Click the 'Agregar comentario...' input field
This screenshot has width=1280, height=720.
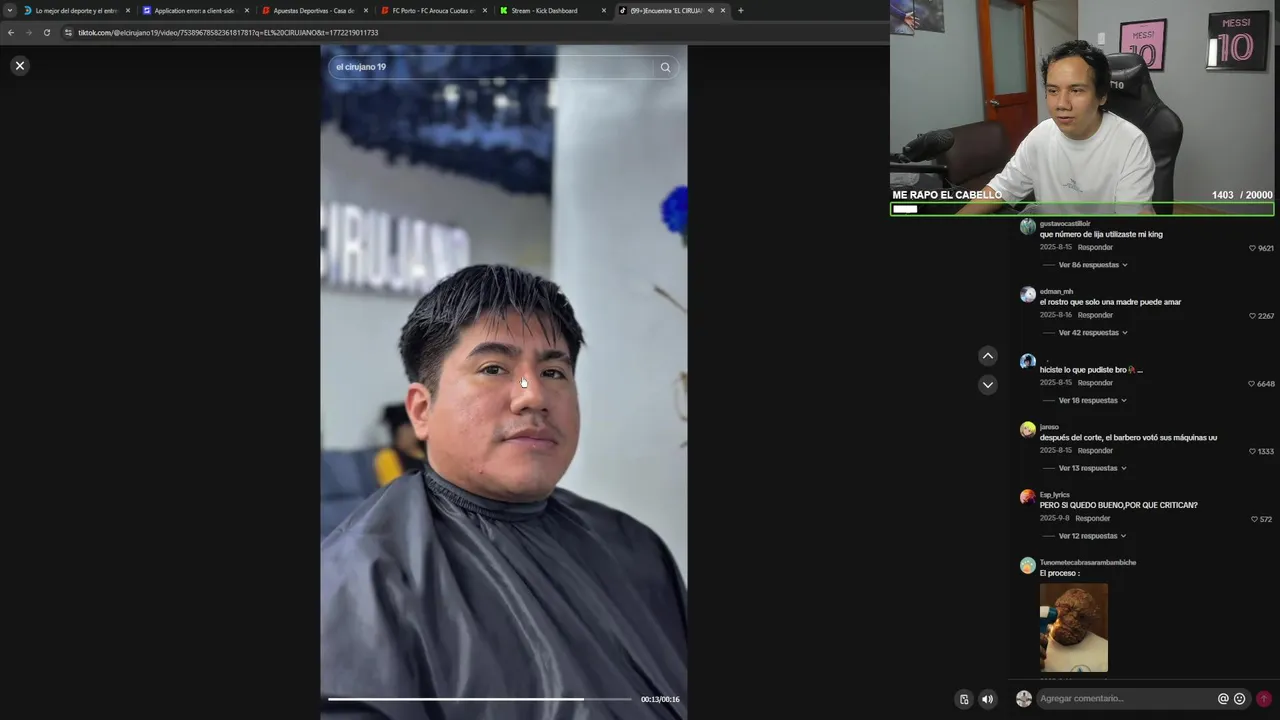pyautogui.click(x=1125, y=699)
